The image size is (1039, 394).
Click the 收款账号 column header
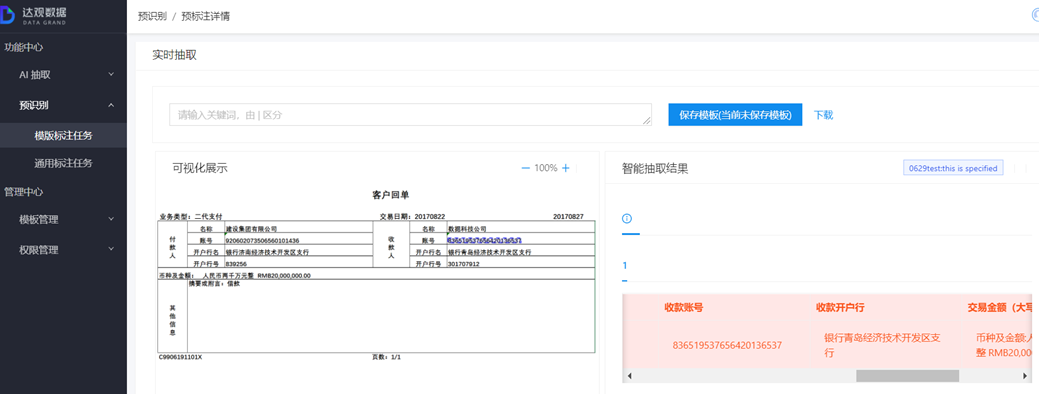pyautogui.click(x=683, y=307)
